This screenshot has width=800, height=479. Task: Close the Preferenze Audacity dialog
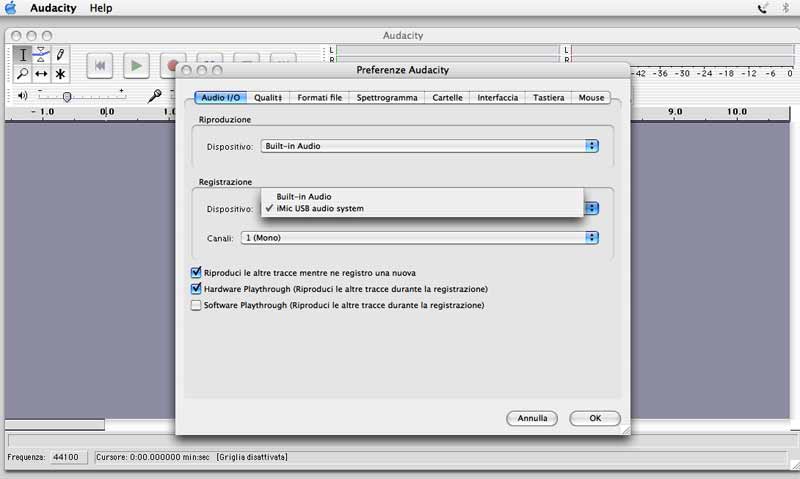(x=186, y=70)
